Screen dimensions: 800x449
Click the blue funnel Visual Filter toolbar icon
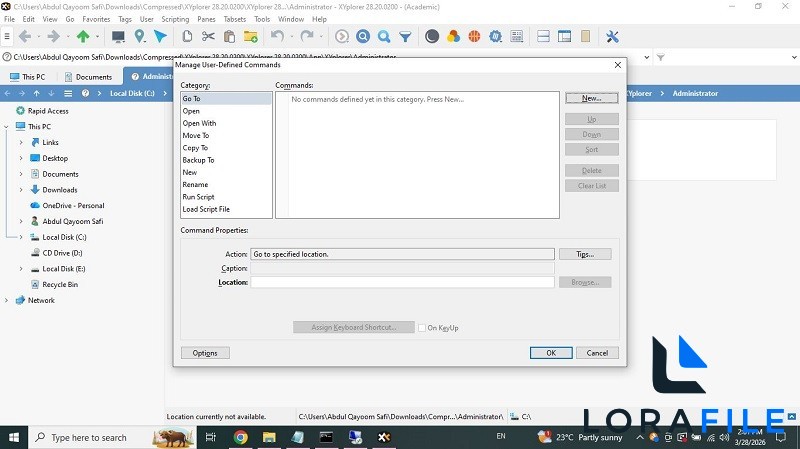[405, 36]
